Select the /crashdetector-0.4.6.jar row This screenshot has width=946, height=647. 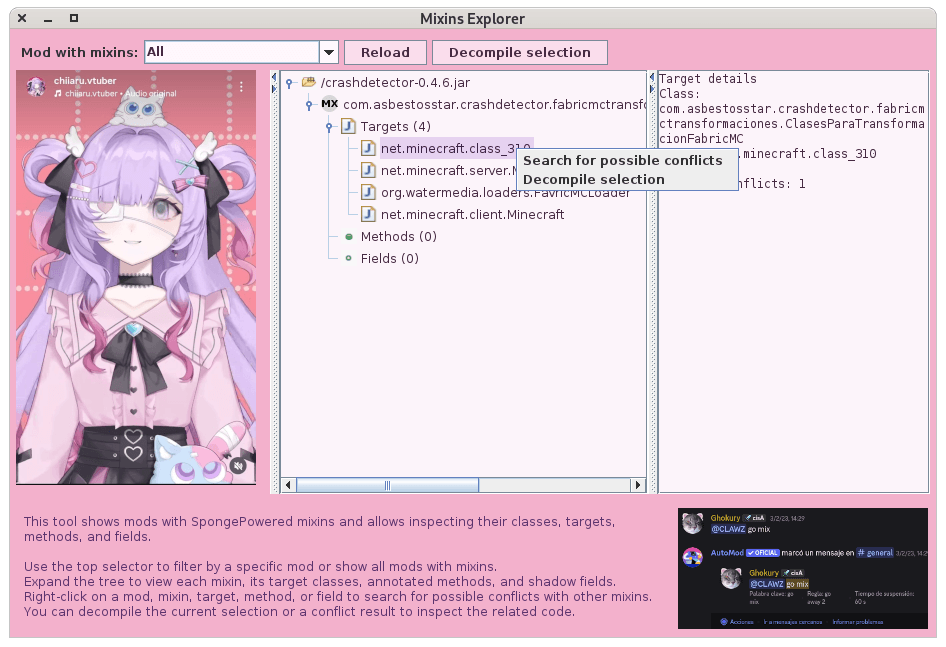tap(395, 83)
